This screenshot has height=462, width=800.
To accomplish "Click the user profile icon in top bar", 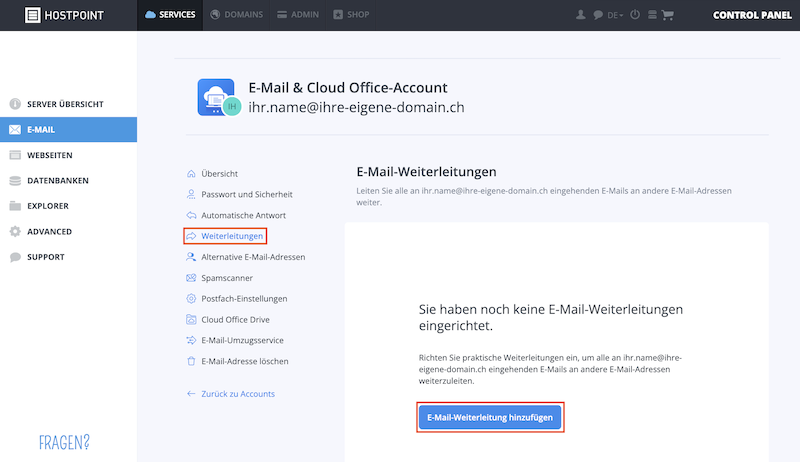I will (581, 15).
